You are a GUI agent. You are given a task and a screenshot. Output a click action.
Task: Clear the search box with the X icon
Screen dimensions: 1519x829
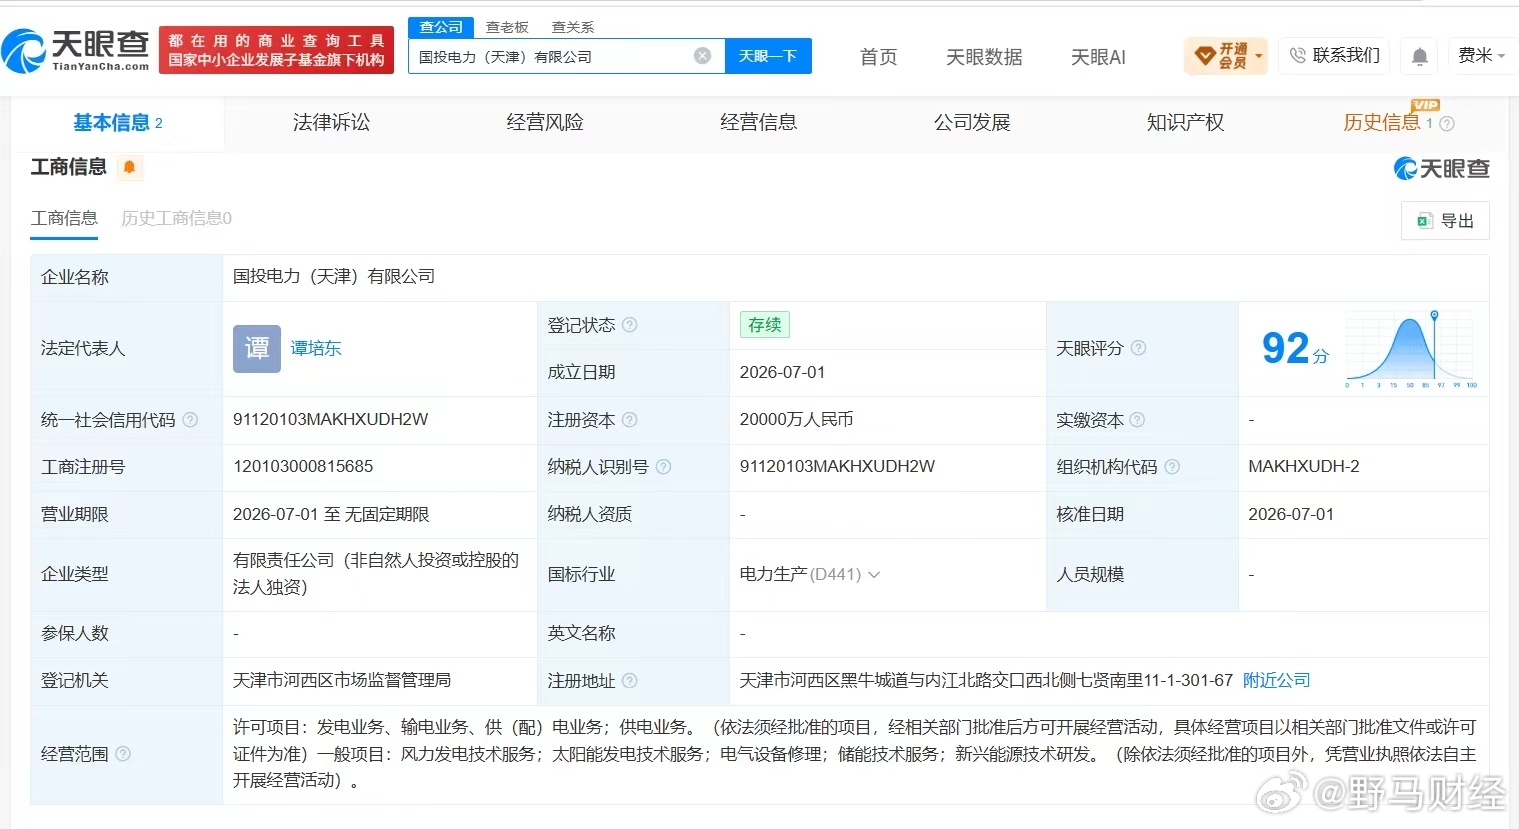702,56
